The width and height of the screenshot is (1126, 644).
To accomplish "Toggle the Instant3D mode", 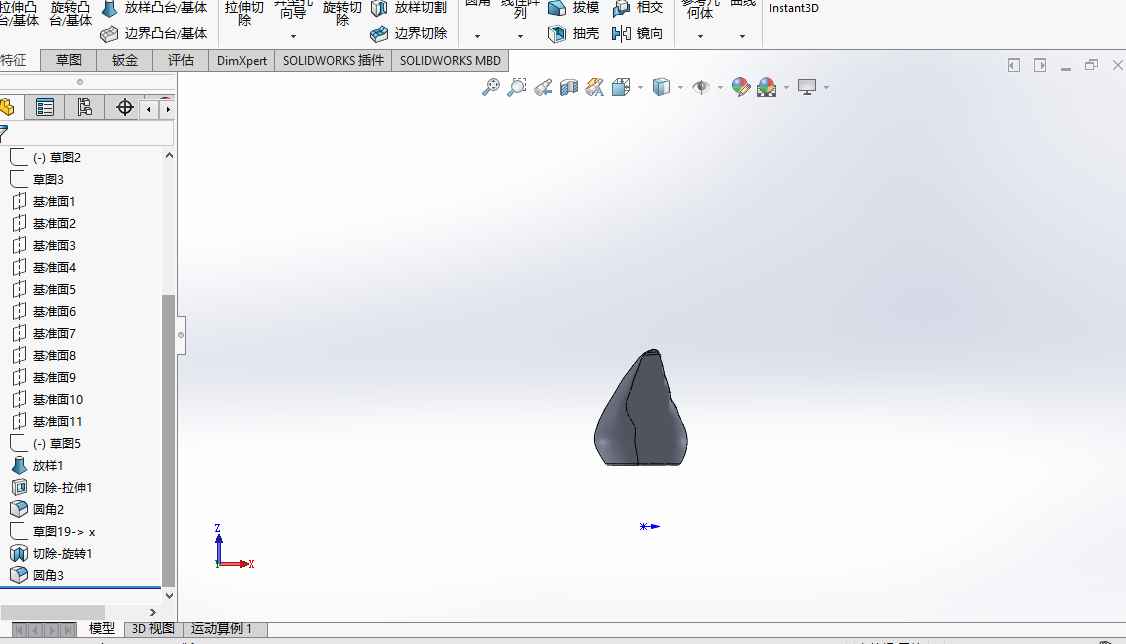I will pyautogui.click(x=794, y=9).
